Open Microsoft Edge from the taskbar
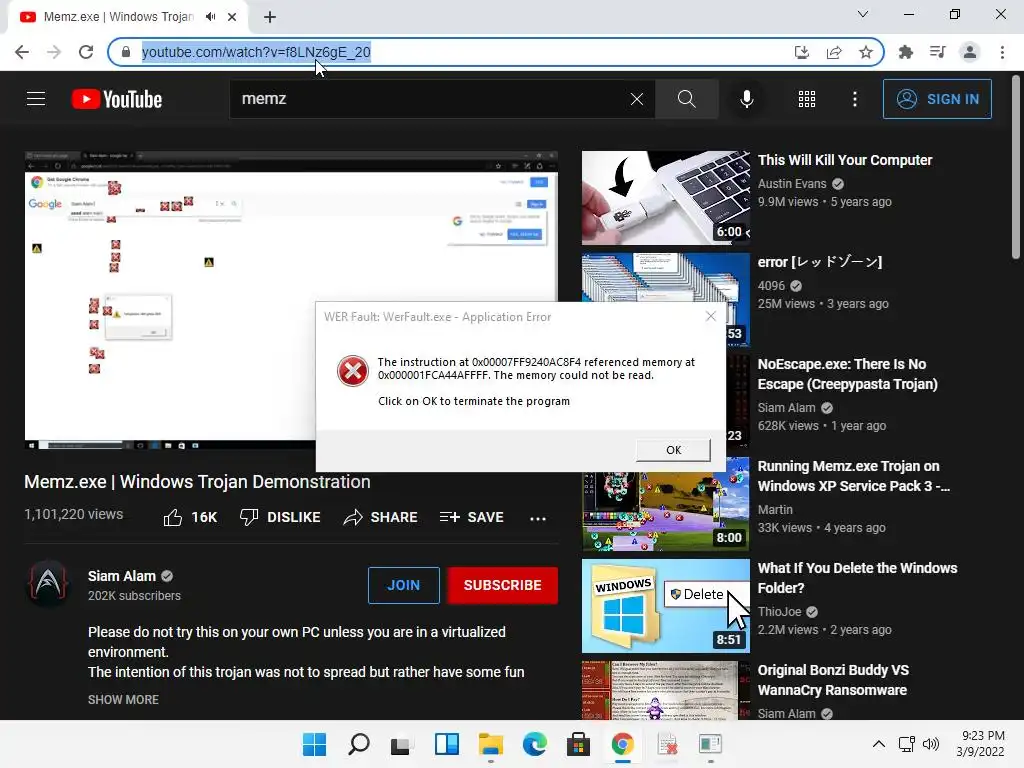The height and width of the screenshot is (768, 1024). [534, 744]
